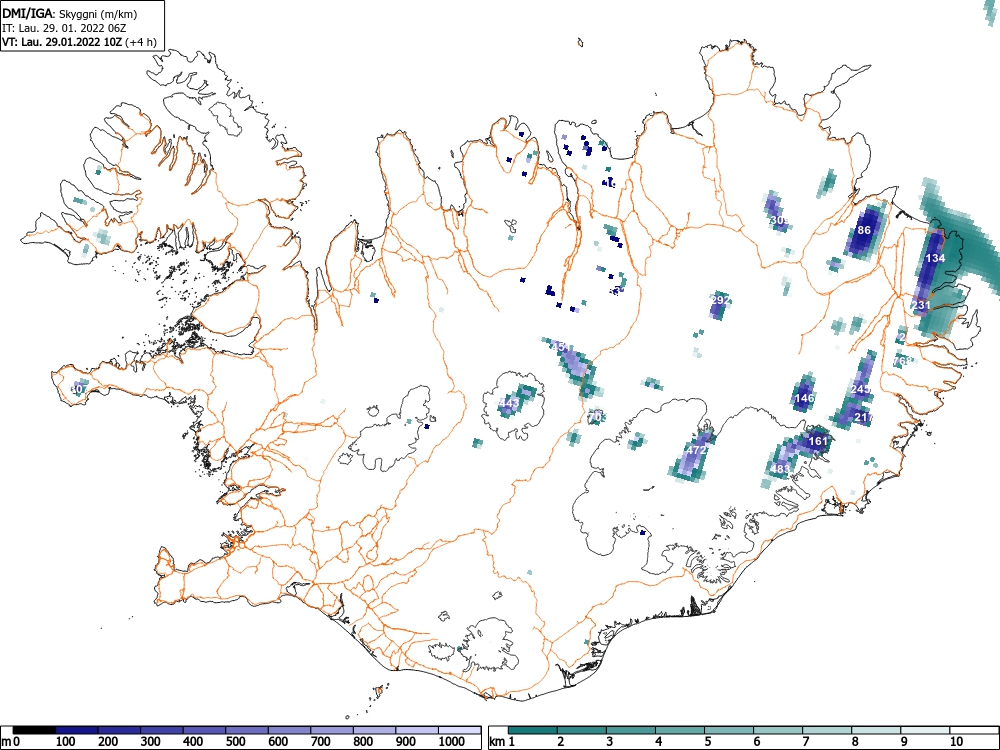This screenshot has height=750, width=1000.
Task: Click the 'm' unit label of the meters legend
Action: [6, 742]
